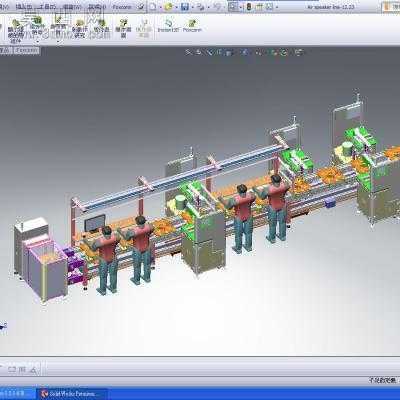Expand the dropdown beside the Select tool
This screenshot has height=400, width=400.
coord(241,7)
